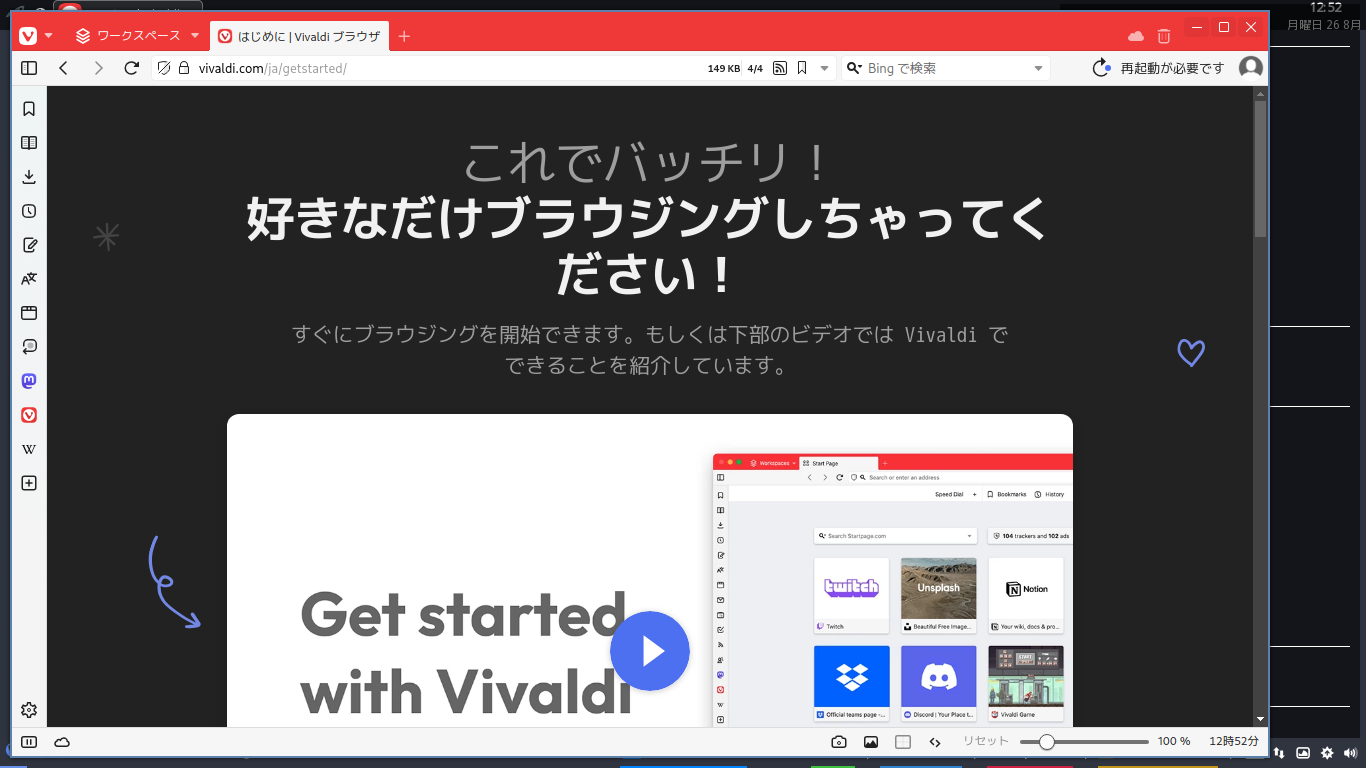Open the Sessions panel
The image size is (1366, 768).
pos(29,347)
